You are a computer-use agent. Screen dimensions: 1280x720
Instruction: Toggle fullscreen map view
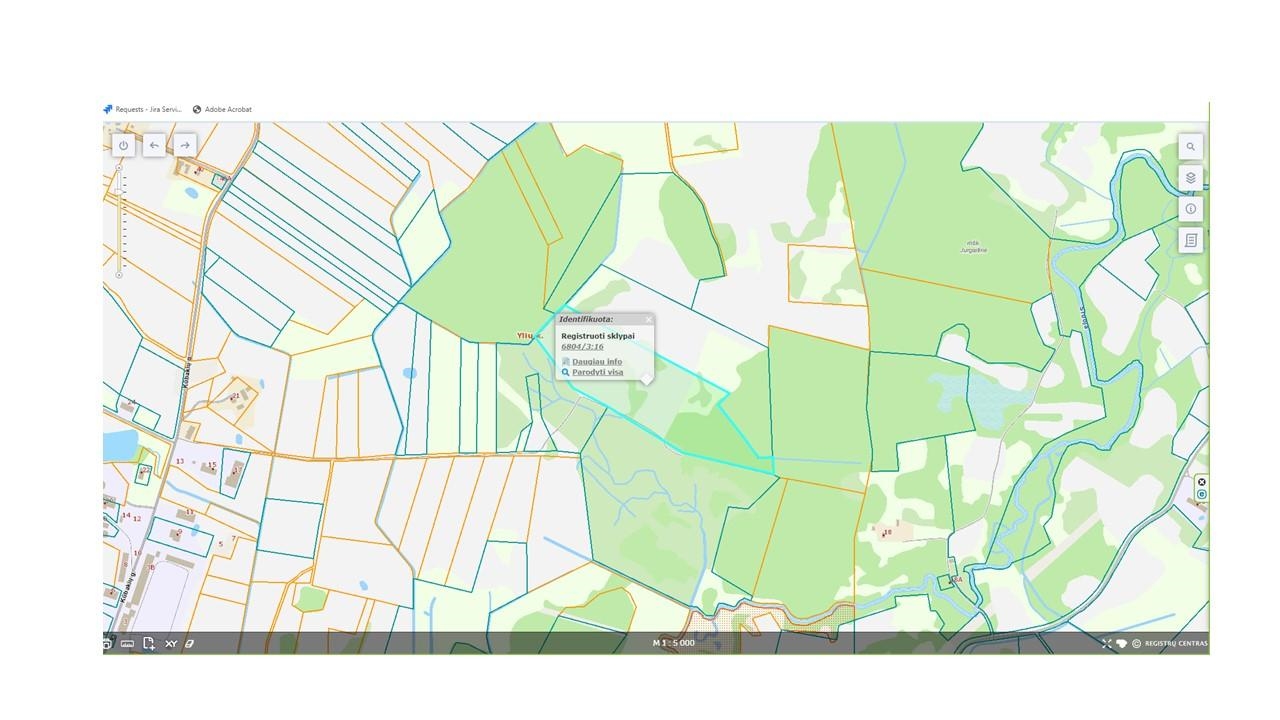1106,643
